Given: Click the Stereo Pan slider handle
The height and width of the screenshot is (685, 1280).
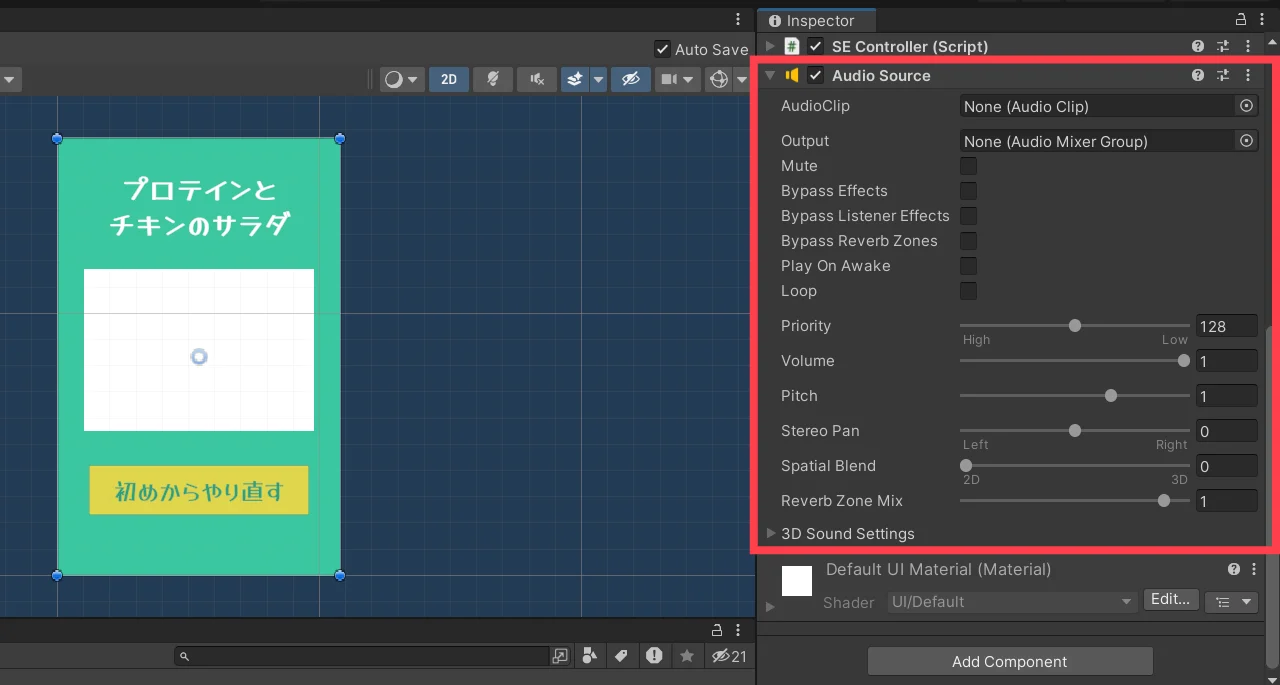Looking at the screenshot, I should click(x=1075, y=430).
